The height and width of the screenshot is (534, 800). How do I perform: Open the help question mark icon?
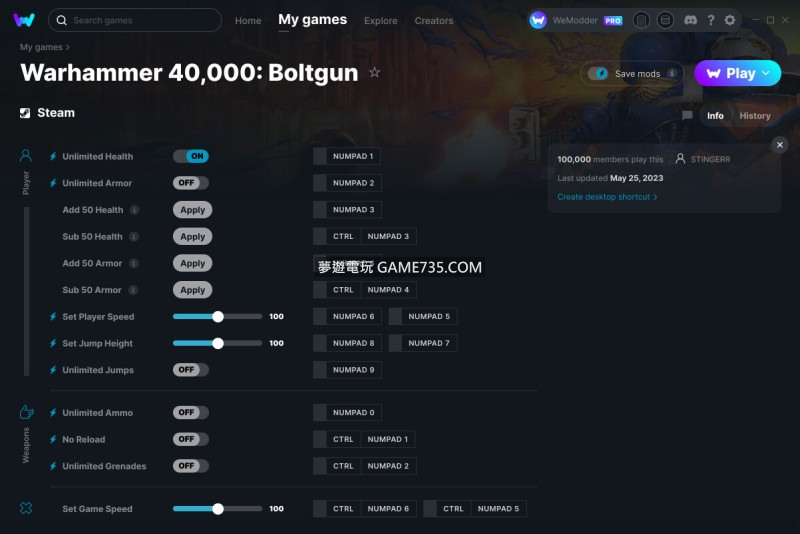click(711, 20)
